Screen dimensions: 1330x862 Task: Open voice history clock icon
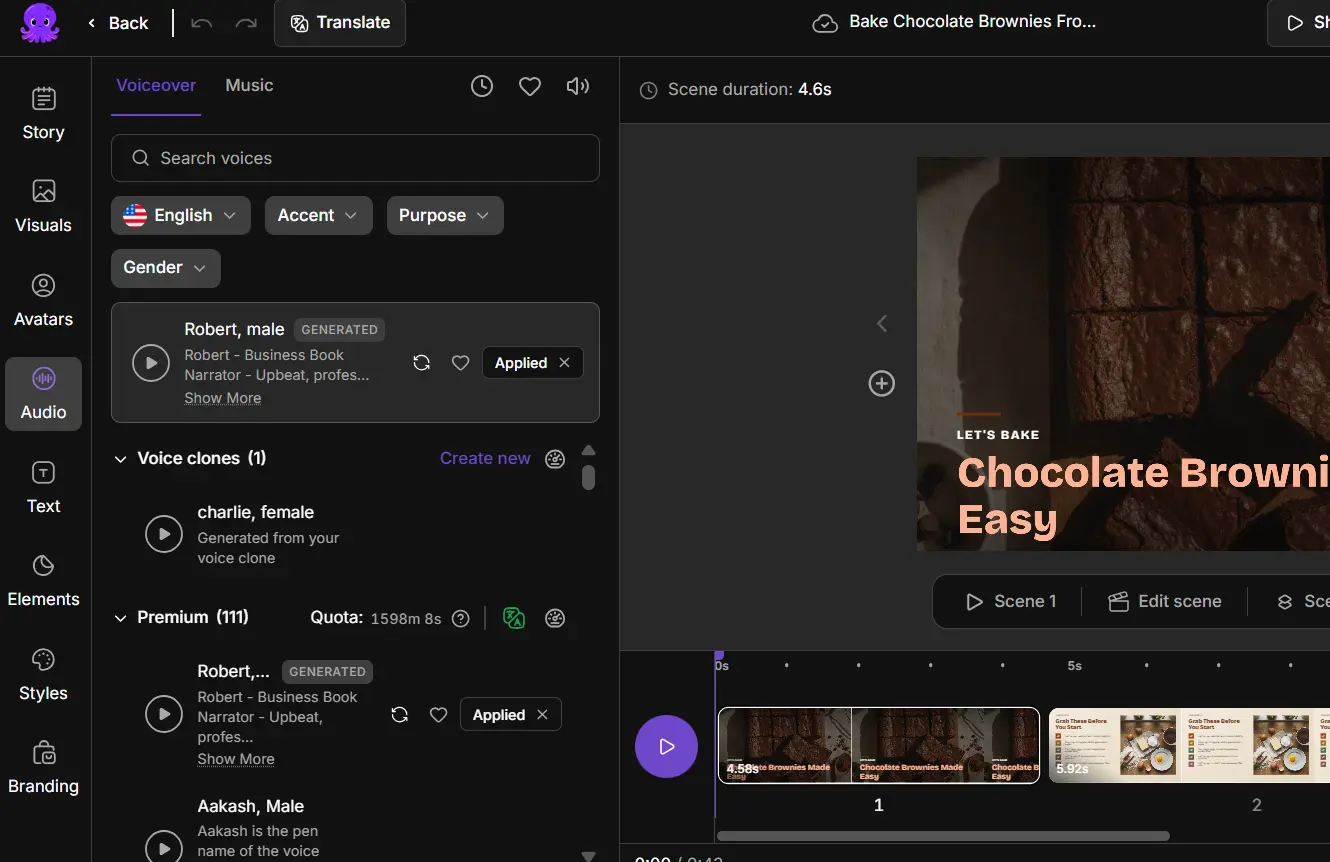pos(482,86)
